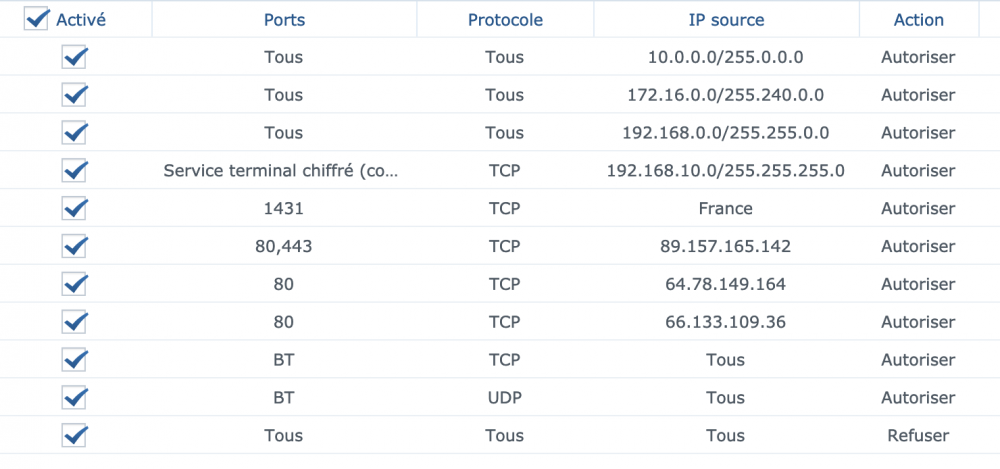The image size is (1000, 469).
Task: Select the Service terminal chiffré ports cell
Action: coord(284,171)
